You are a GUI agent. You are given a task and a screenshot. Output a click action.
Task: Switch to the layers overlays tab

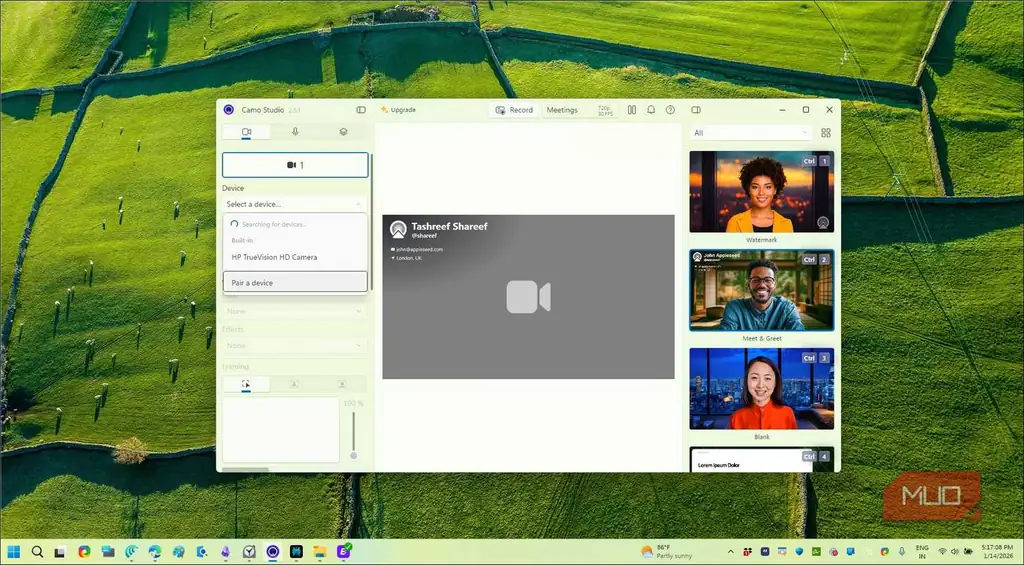[344, 132]
